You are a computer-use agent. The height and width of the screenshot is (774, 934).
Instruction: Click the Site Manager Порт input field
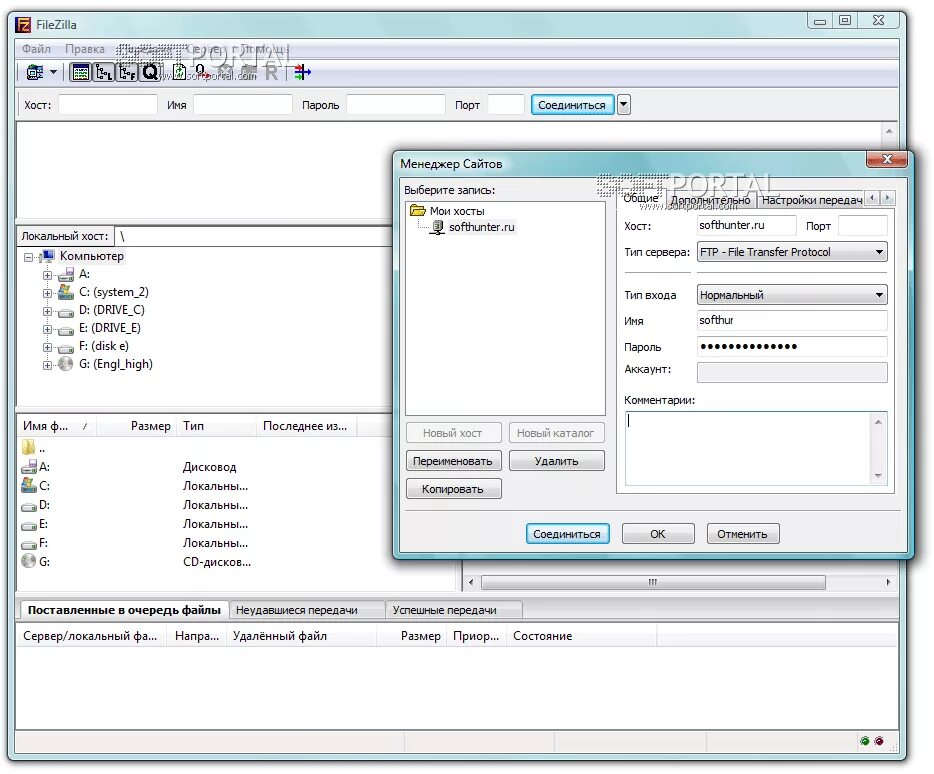(863, 226)
